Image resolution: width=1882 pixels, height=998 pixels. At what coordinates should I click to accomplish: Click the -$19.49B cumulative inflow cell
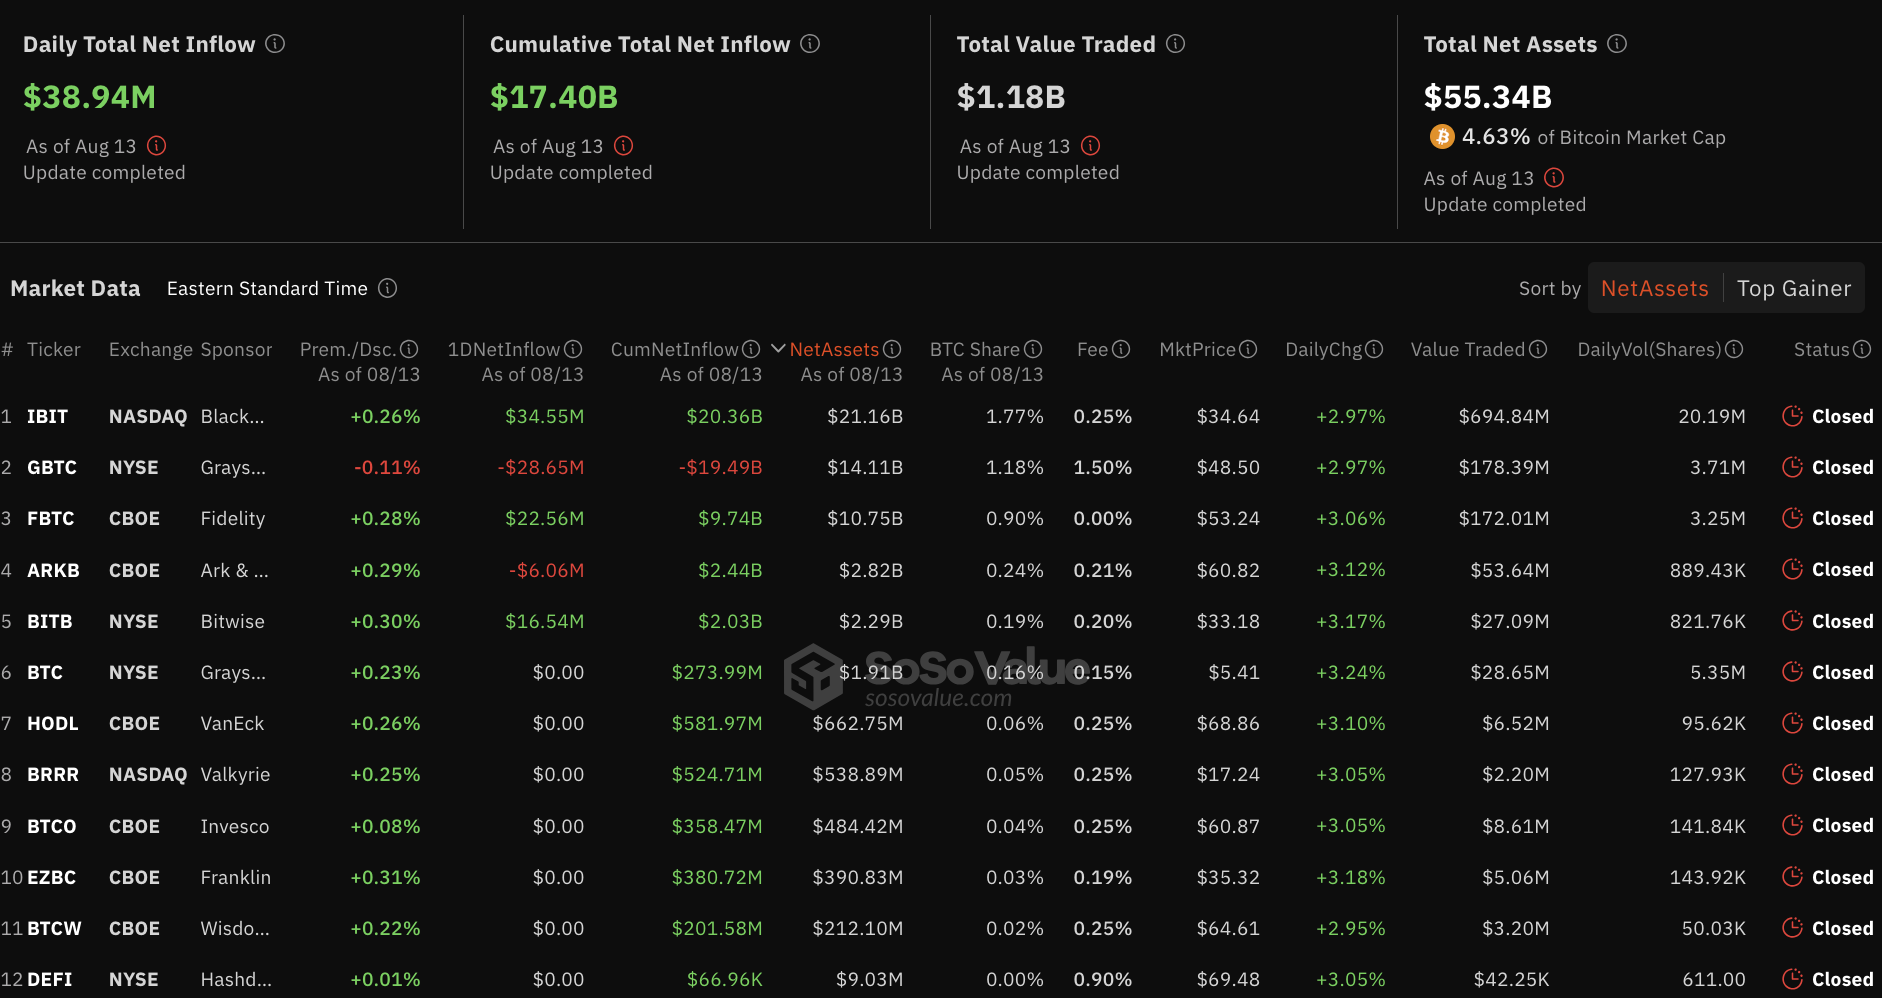721,467
